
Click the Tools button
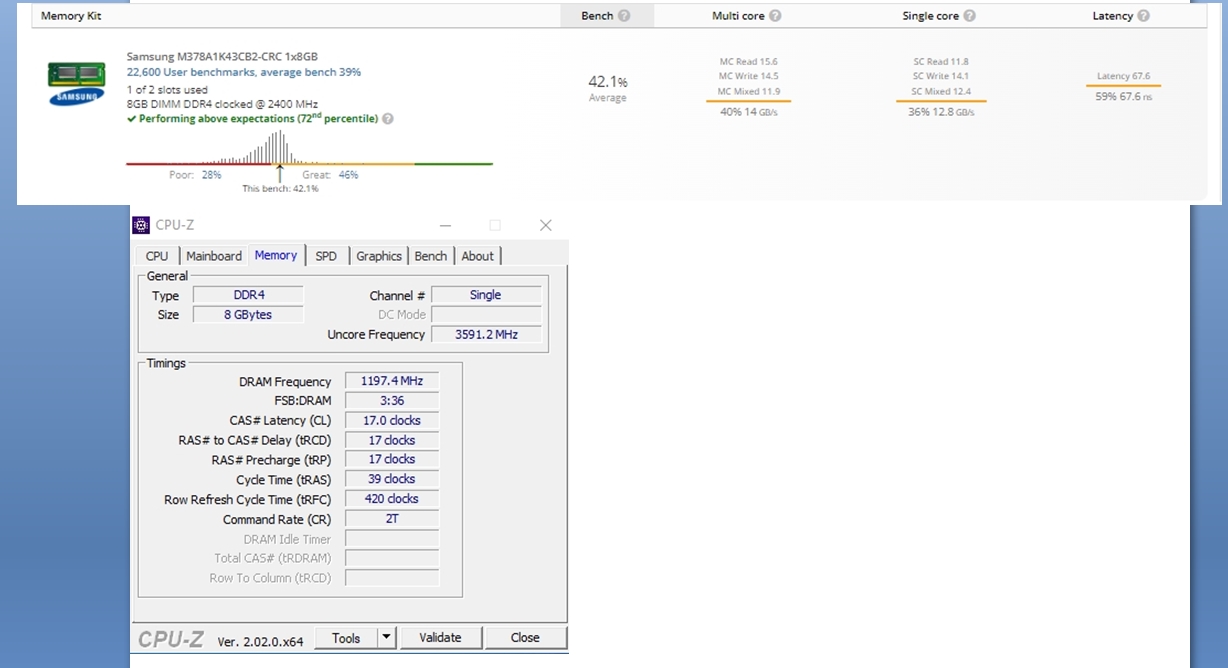pos(346,638)
